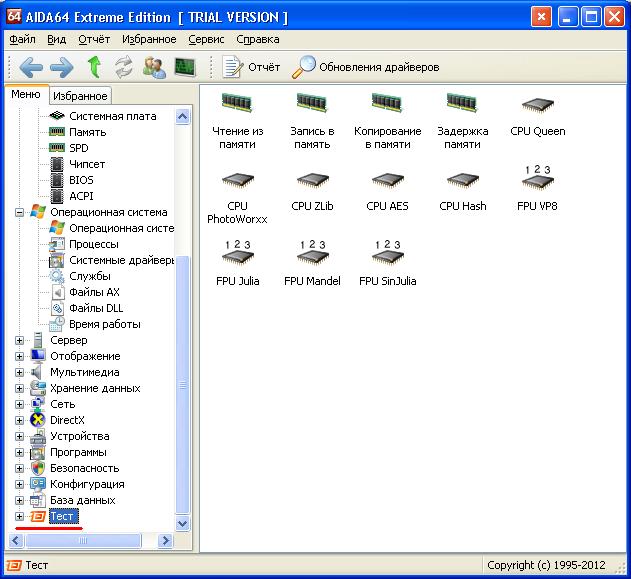This screenshot has width=631, height=579.
Task: Click the back navigation arrow
Action: point(32,67)
